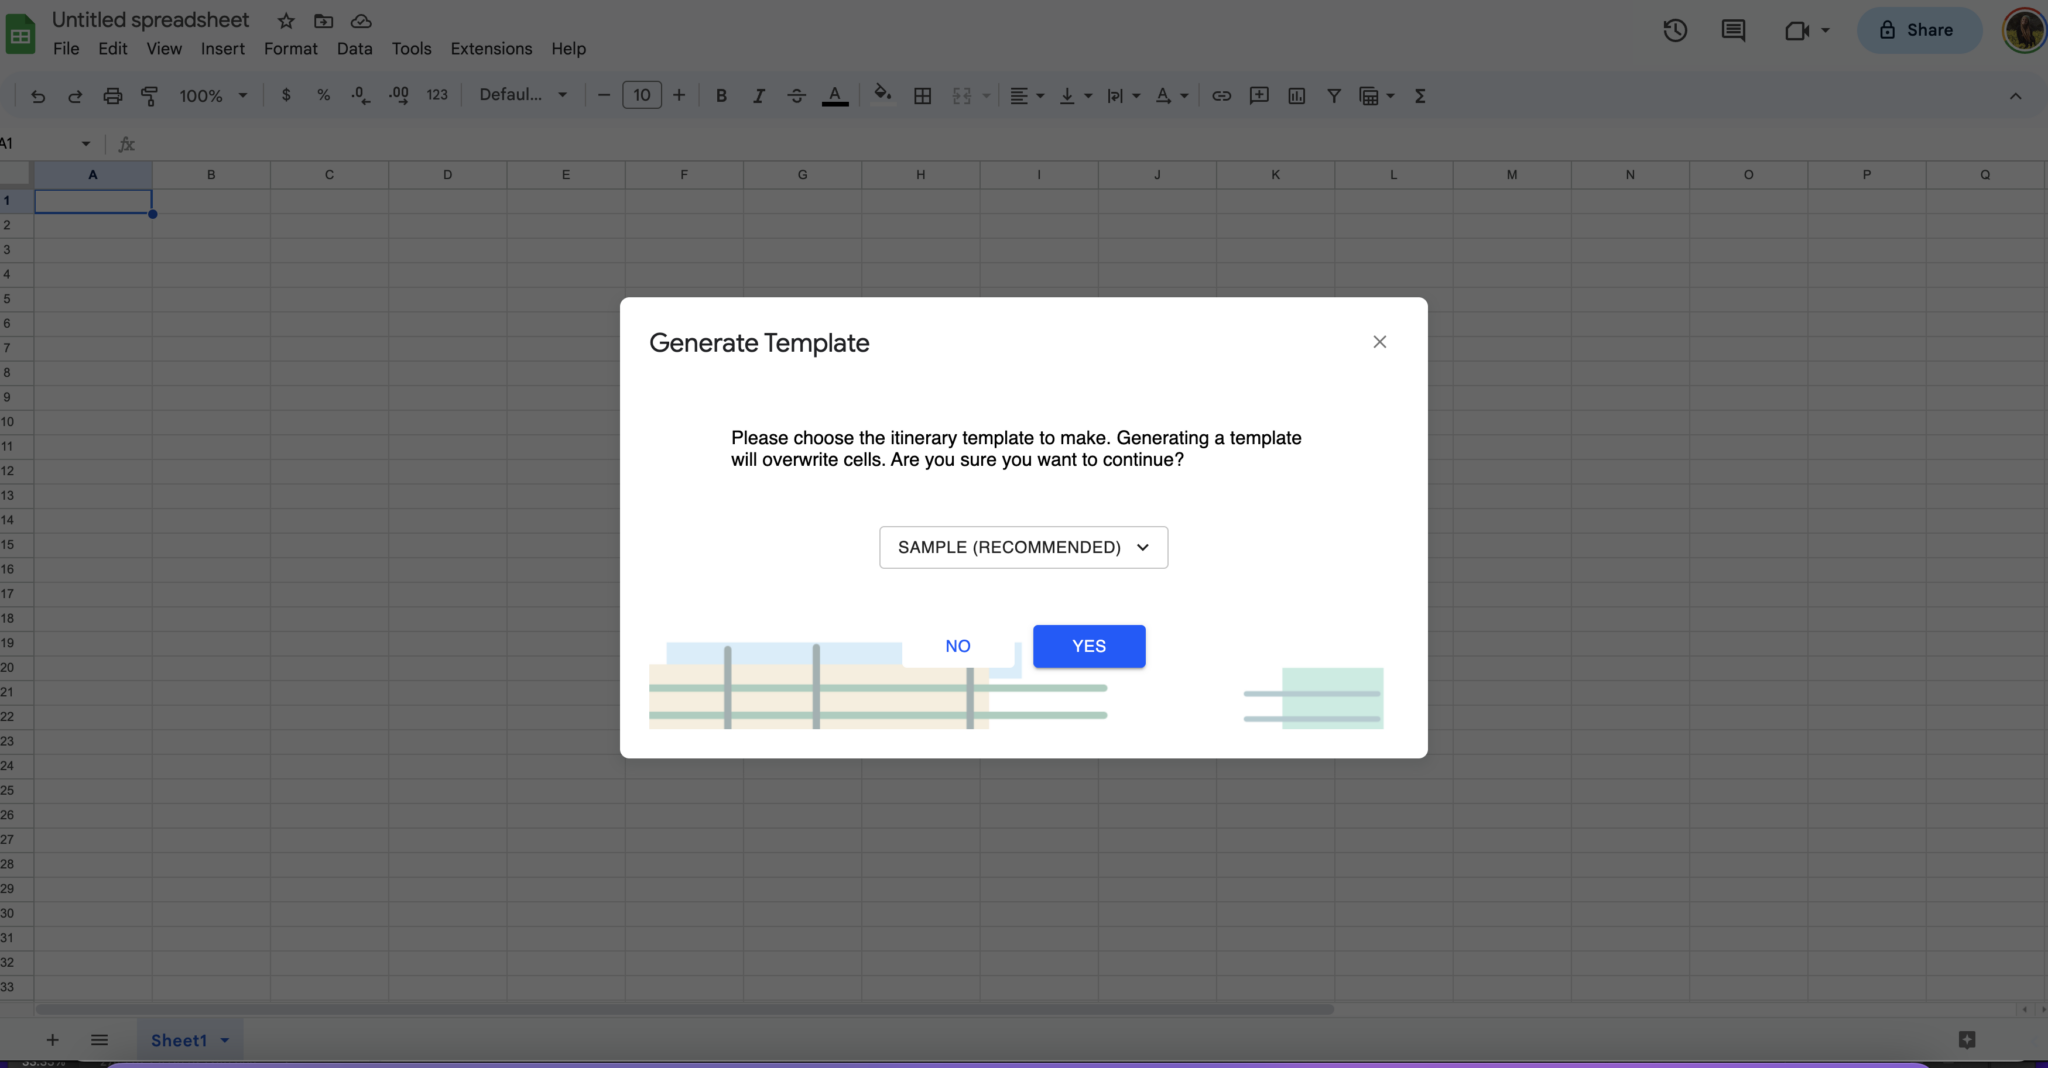The height and width of the screenshot is (1068, 2048).
Task: Click the Explore icon at bottom right
Action: 1966,1040
